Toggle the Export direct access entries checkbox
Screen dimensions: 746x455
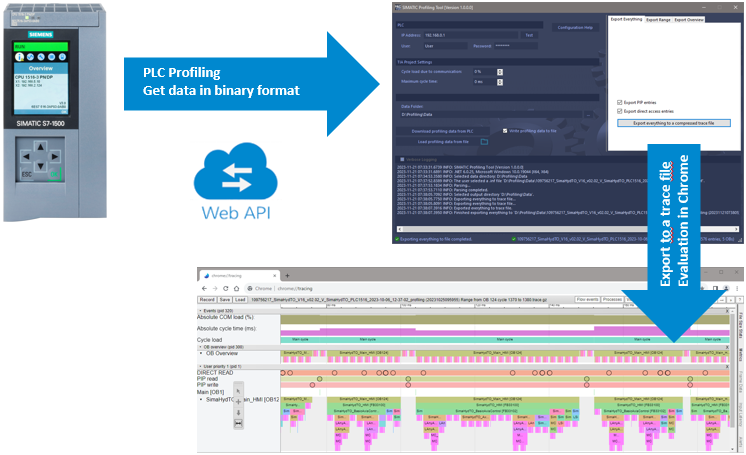pyautogui.click(x=619, y=111)
